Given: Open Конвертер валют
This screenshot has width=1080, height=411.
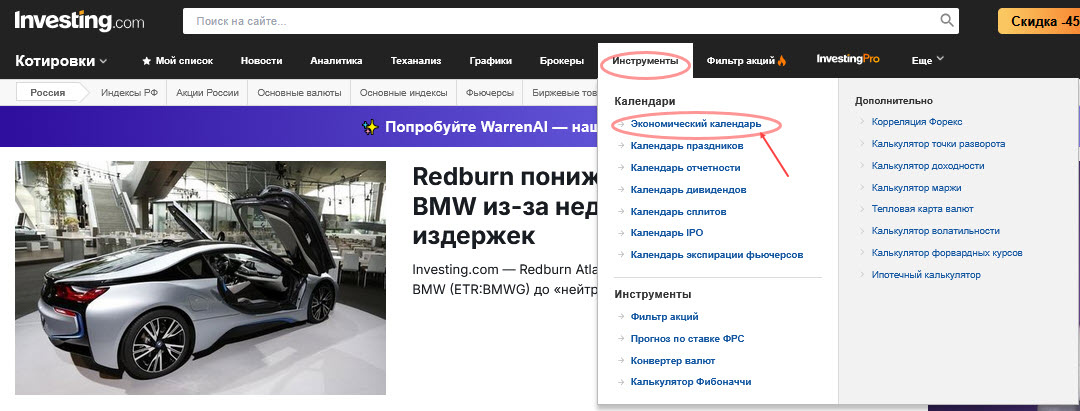Looking at the screenshot, I should (673, 361).
